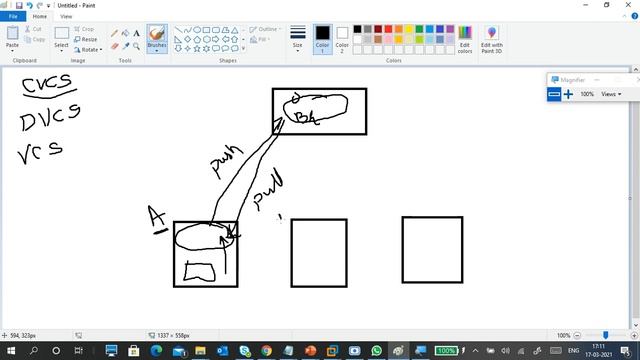
Task: Select the Pencil tool
Action: click(x=115, y=33)
